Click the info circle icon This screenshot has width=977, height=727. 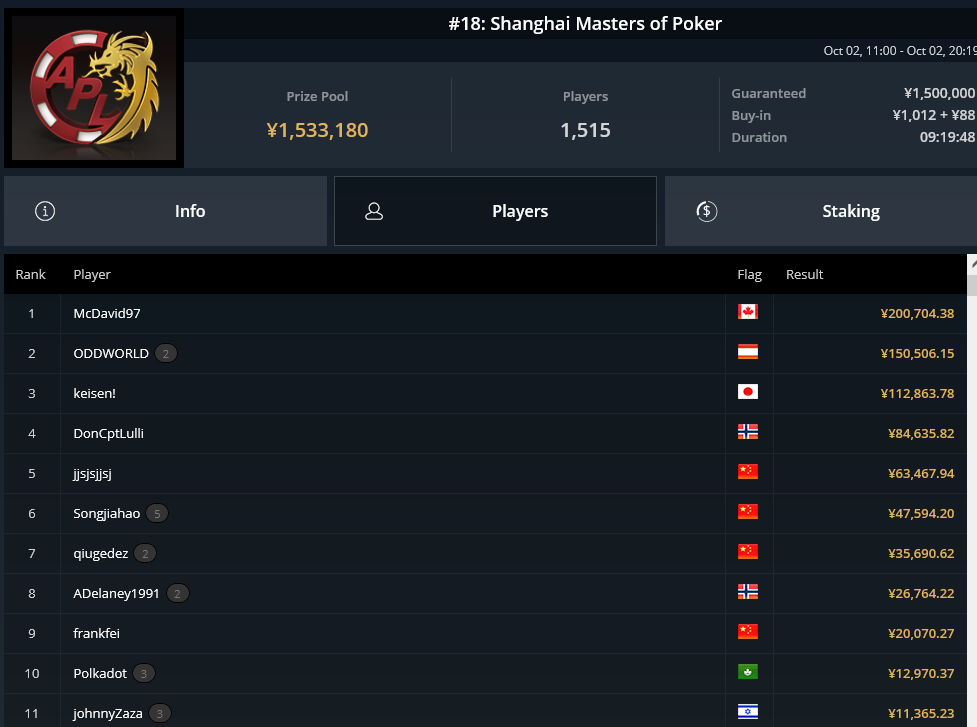click(x=45, y=211)
